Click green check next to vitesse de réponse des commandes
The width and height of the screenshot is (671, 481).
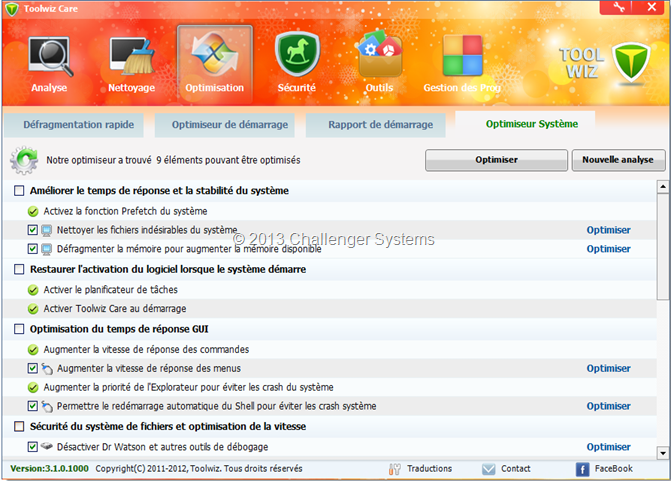[x=33, y=350]
